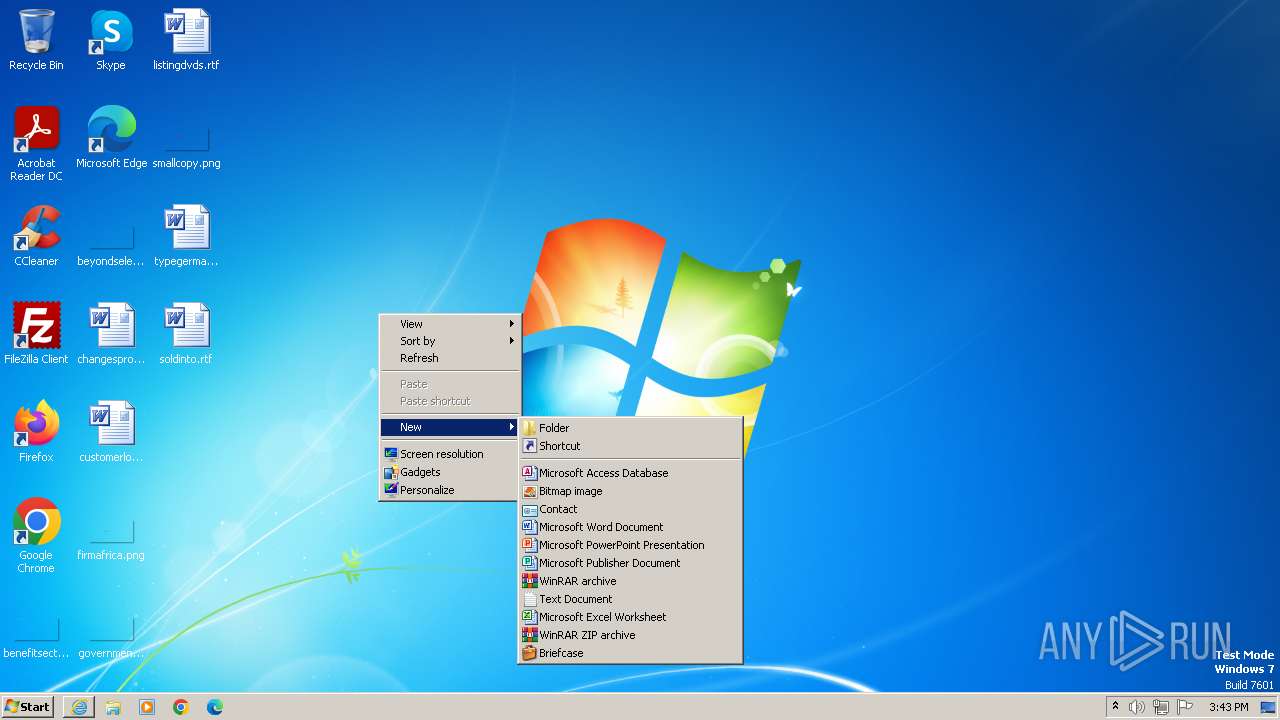Select the Skype desktop shortcut
1280x720 pixels.
[111, 40]
